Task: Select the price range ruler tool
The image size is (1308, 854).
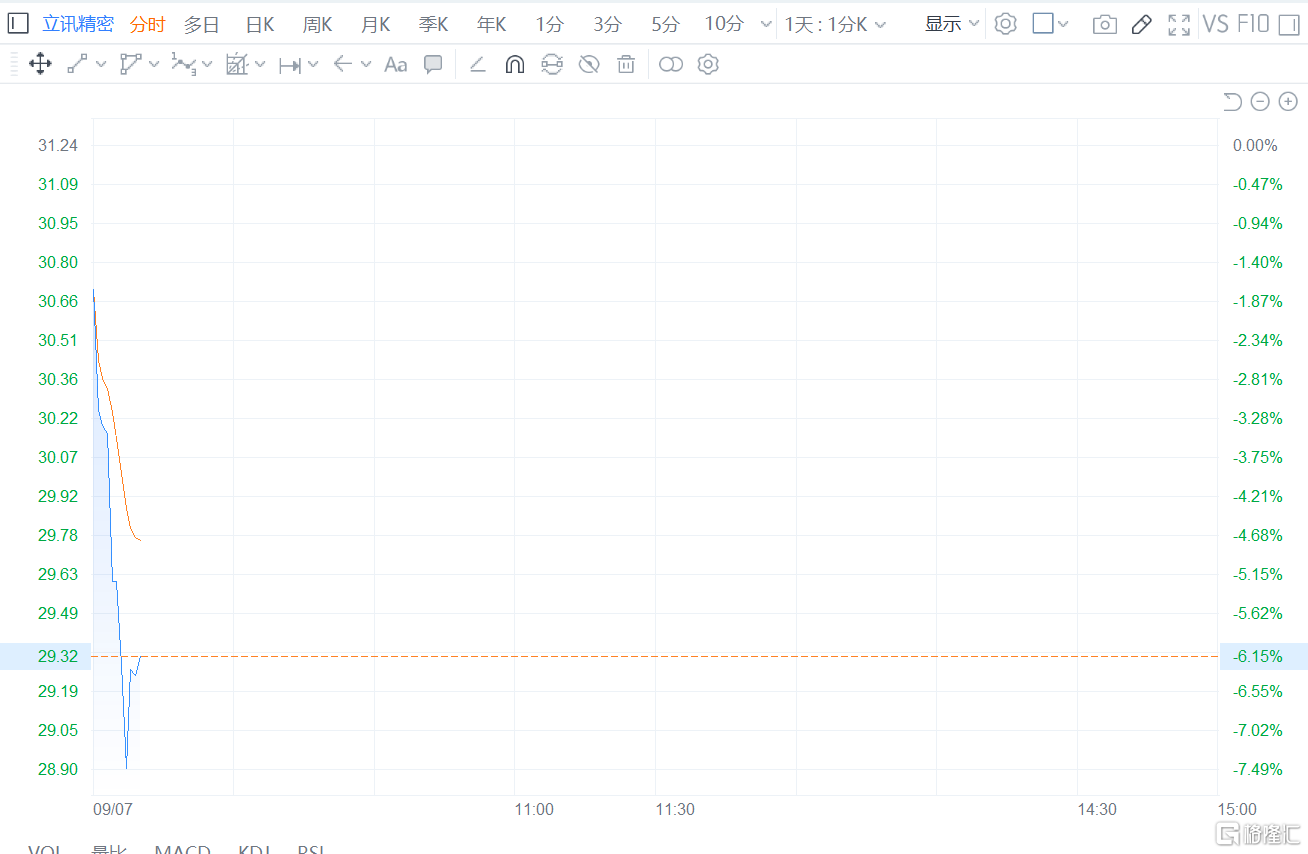Action: pos(290,65)
